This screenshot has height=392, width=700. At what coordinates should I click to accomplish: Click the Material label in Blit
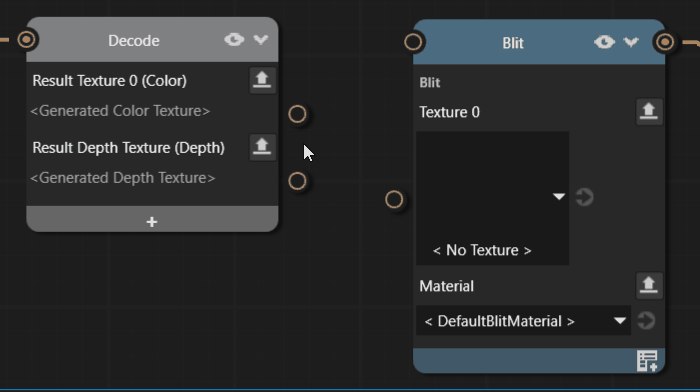[x=446, y=286]
